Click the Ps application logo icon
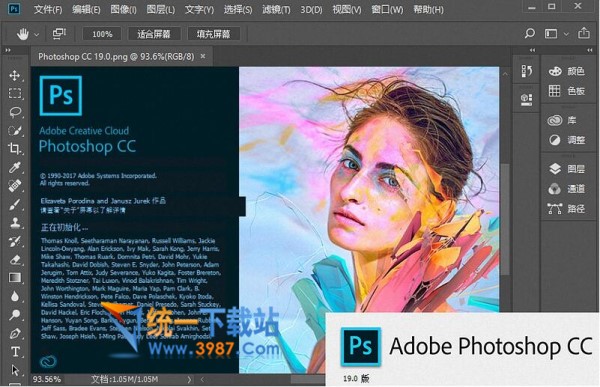 [14, 8]
